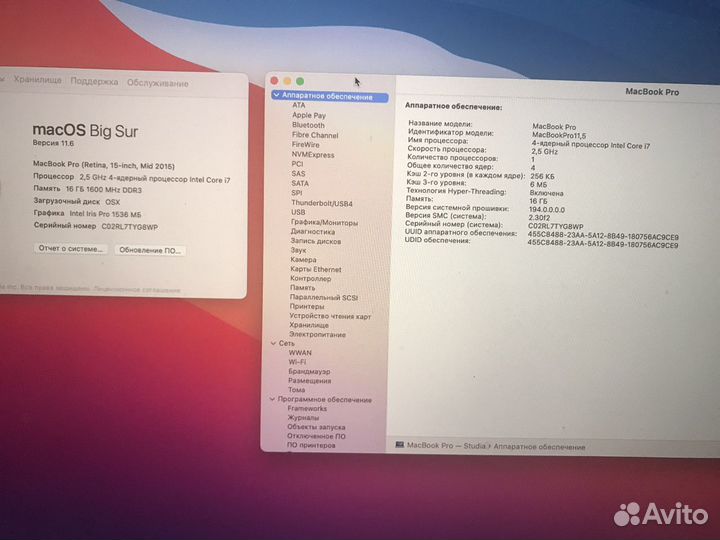This screenshot has width=720, height=540.
Task: Open Thunderbolt/USB4 info
Action: (x=322, y=203)
